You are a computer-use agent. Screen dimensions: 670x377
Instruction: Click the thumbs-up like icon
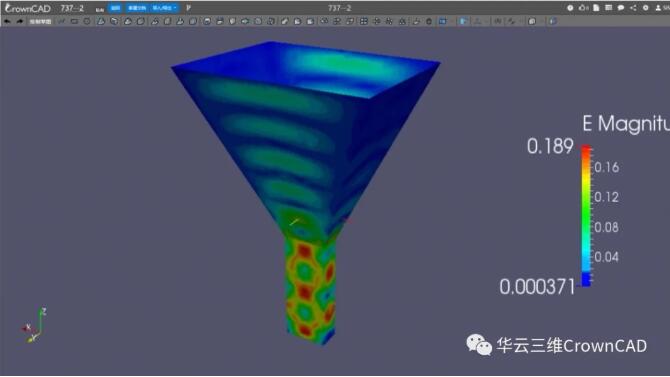pos(583,8)
